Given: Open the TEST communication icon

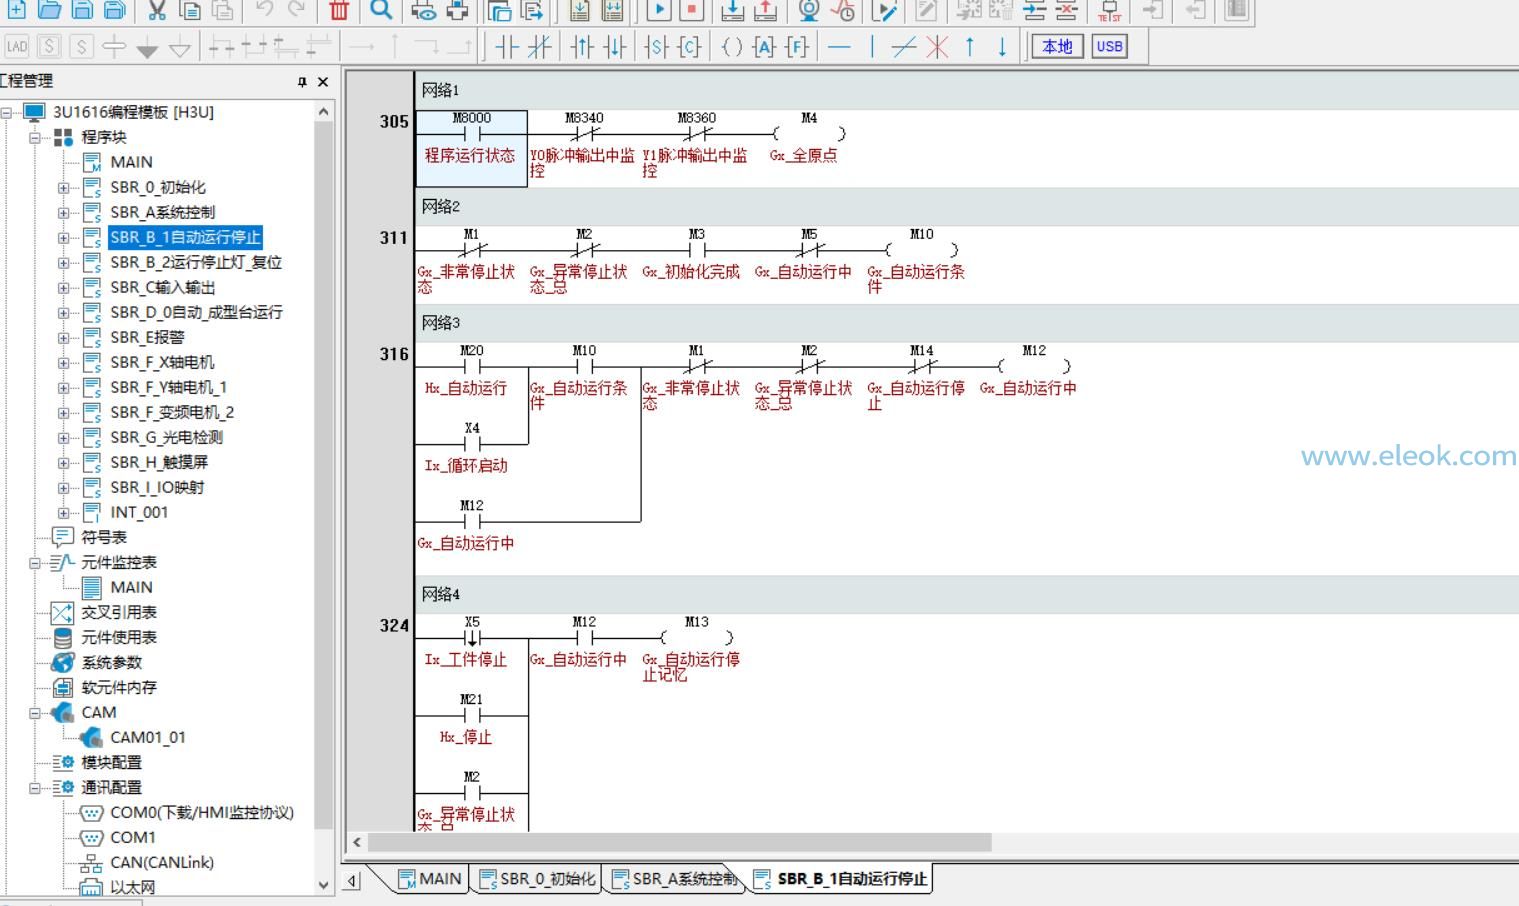Looking at the screenshot, I should (x=1109, y=11).
